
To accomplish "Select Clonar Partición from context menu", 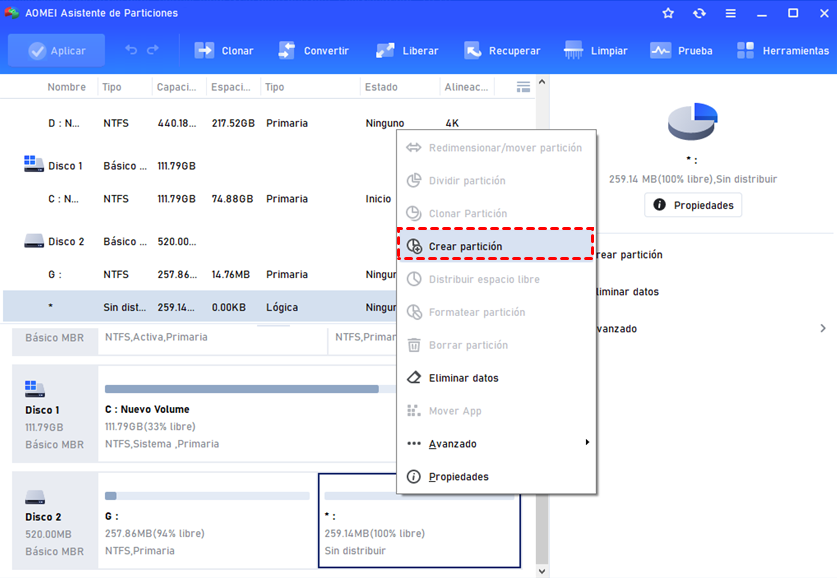I will tap(496, 213).
